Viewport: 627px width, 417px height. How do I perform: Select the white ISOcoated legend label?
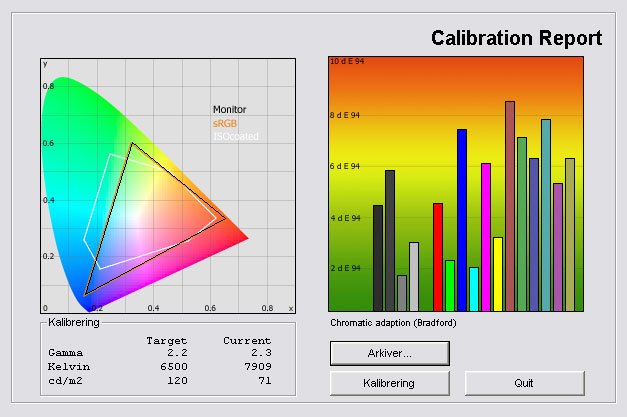(234, 136)
